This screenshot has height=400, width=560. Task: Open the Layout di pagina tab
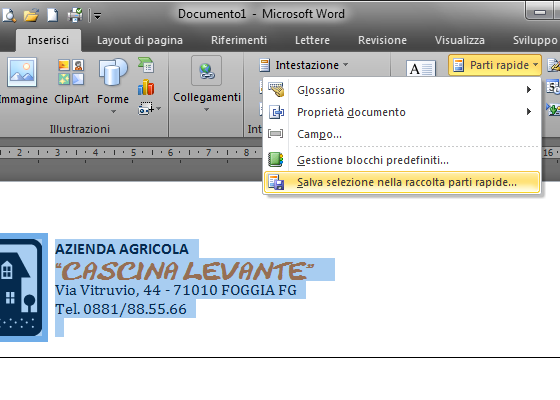click(140, 40)
